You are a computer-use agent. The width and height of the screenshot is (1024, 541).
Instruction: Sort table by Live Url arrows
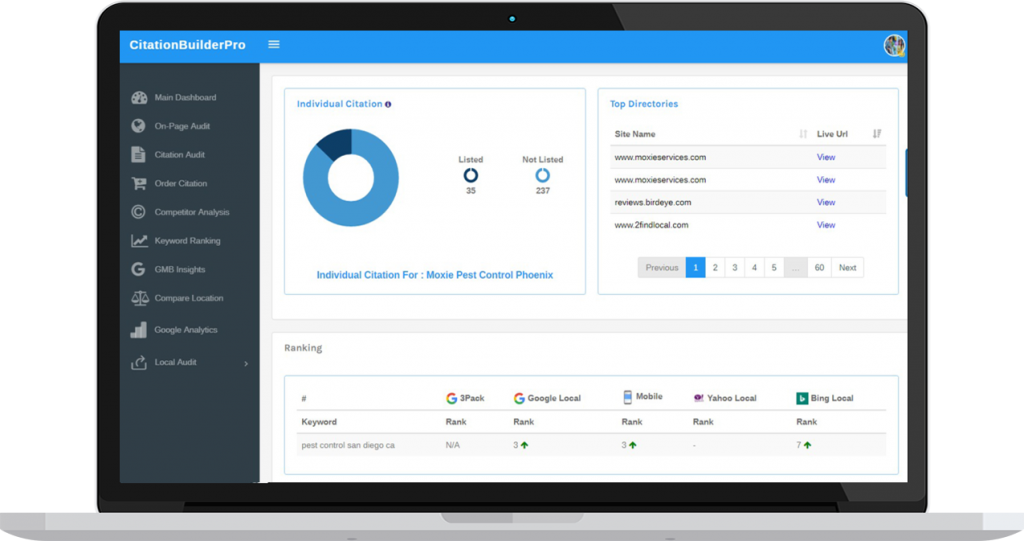(x=877, y=134)
